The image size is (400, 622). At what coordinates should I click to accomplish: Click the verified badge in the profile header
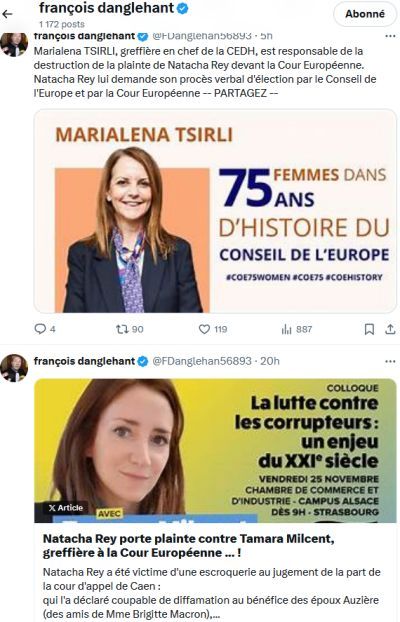[x=182, y=8]
